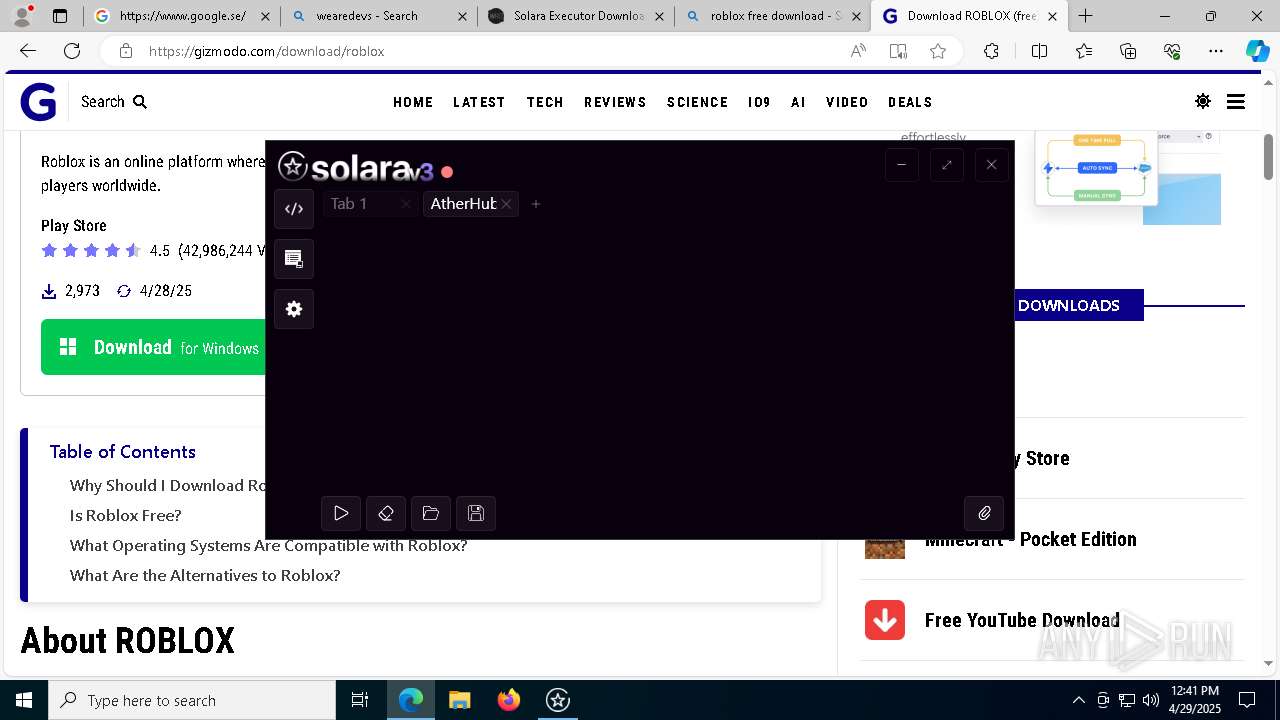Image resolution: width=1280 pixels, height=720 pixels.
Task: Toggle split screen in Edge
Action: click(1039, 51)
